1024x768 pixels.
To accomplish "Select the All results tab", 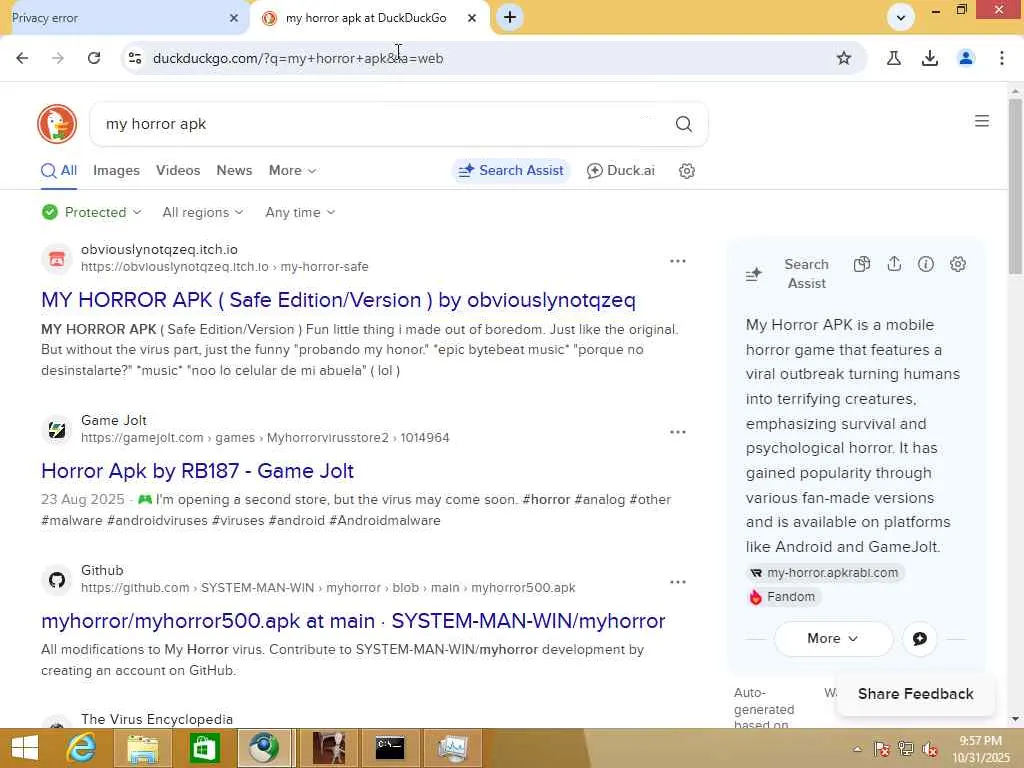I will (x=59, y=170).
